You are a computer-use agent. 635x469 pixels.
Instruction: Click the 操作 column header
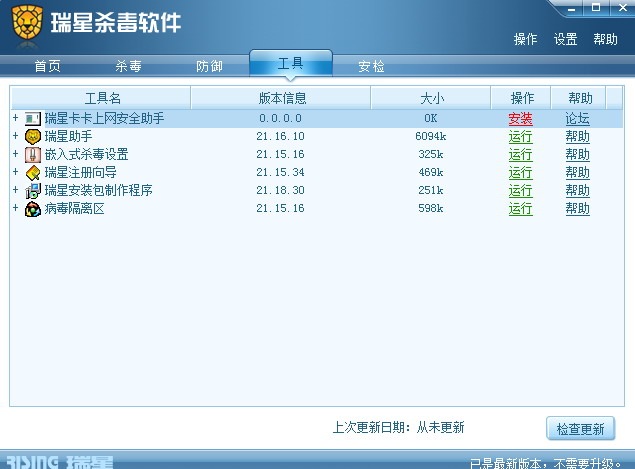[x=521, y=98]
